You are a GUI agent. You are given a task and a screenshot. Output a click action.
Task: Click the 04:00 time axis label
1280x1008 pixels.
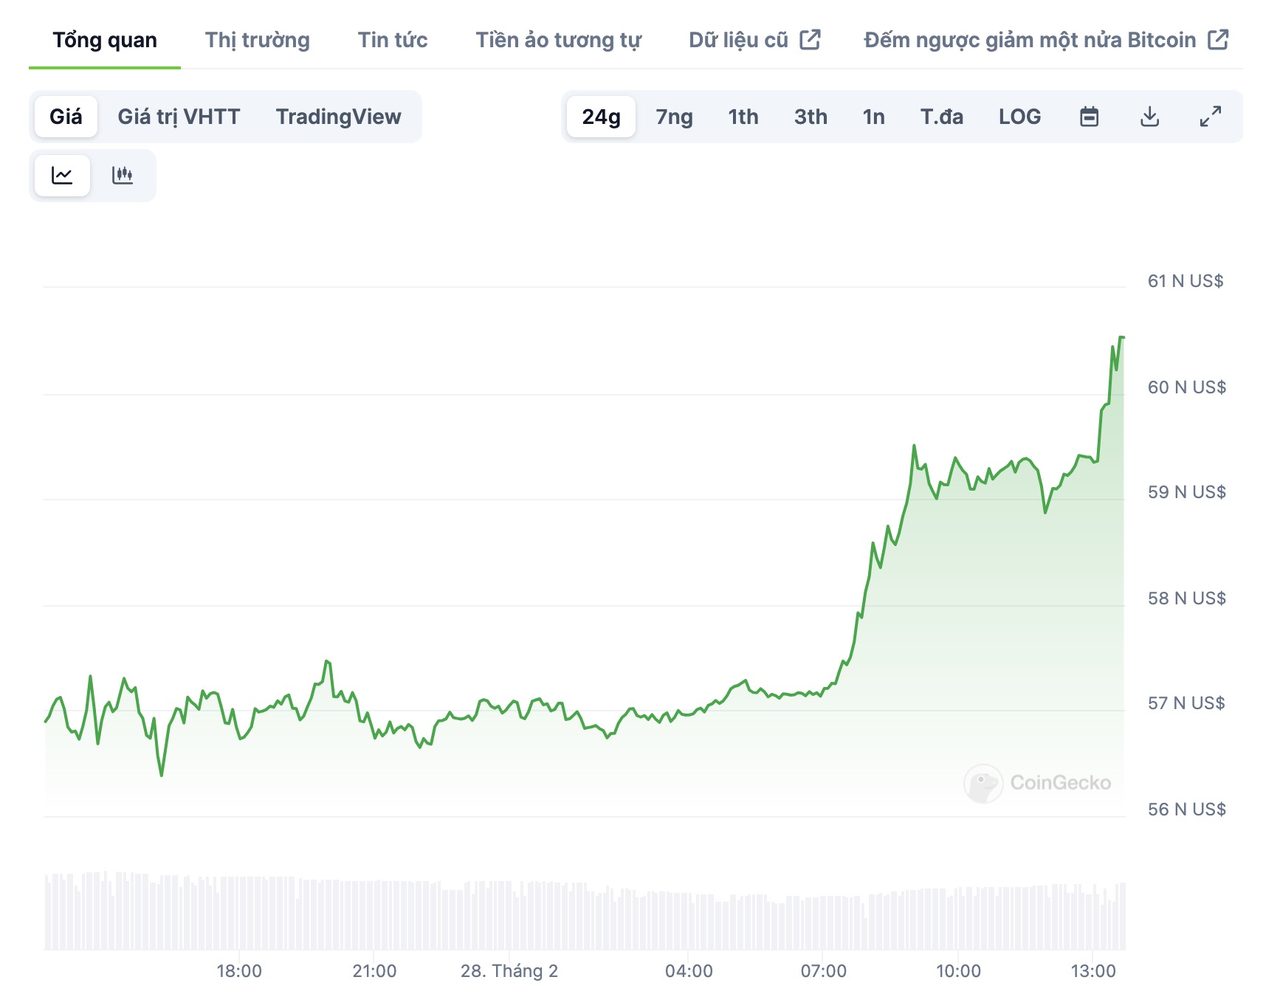pos(689,971)
